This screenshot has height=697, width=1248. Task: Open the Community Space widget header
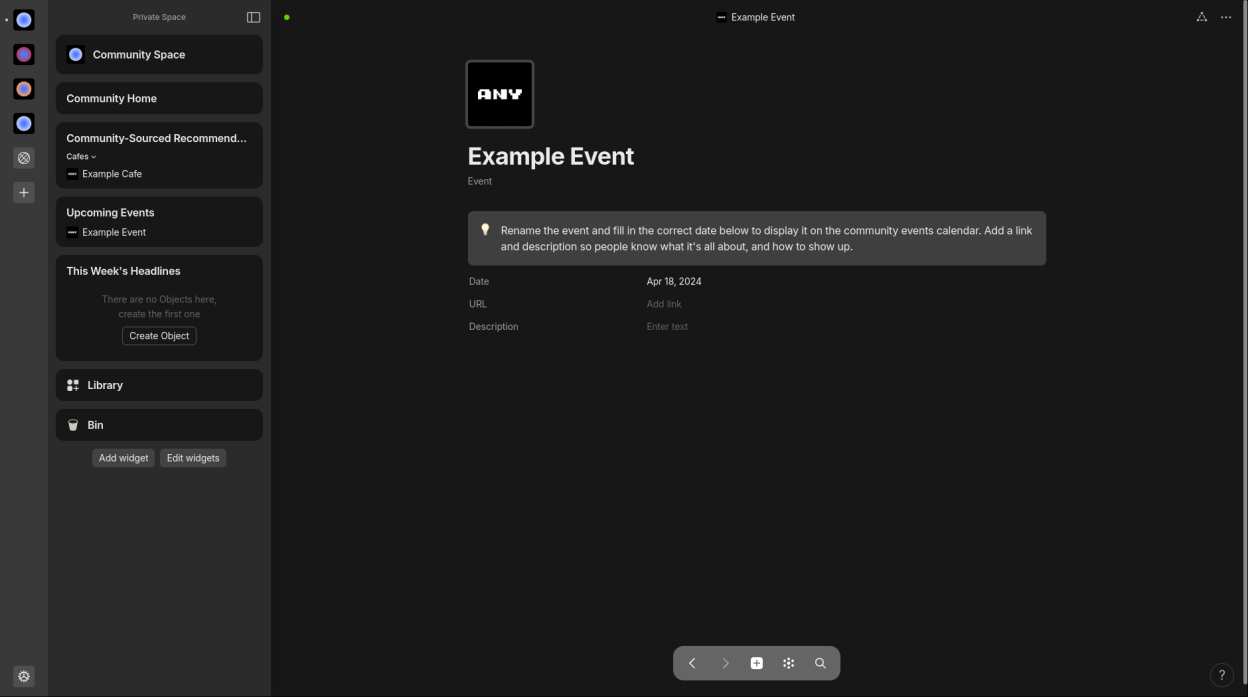[159, 55]
